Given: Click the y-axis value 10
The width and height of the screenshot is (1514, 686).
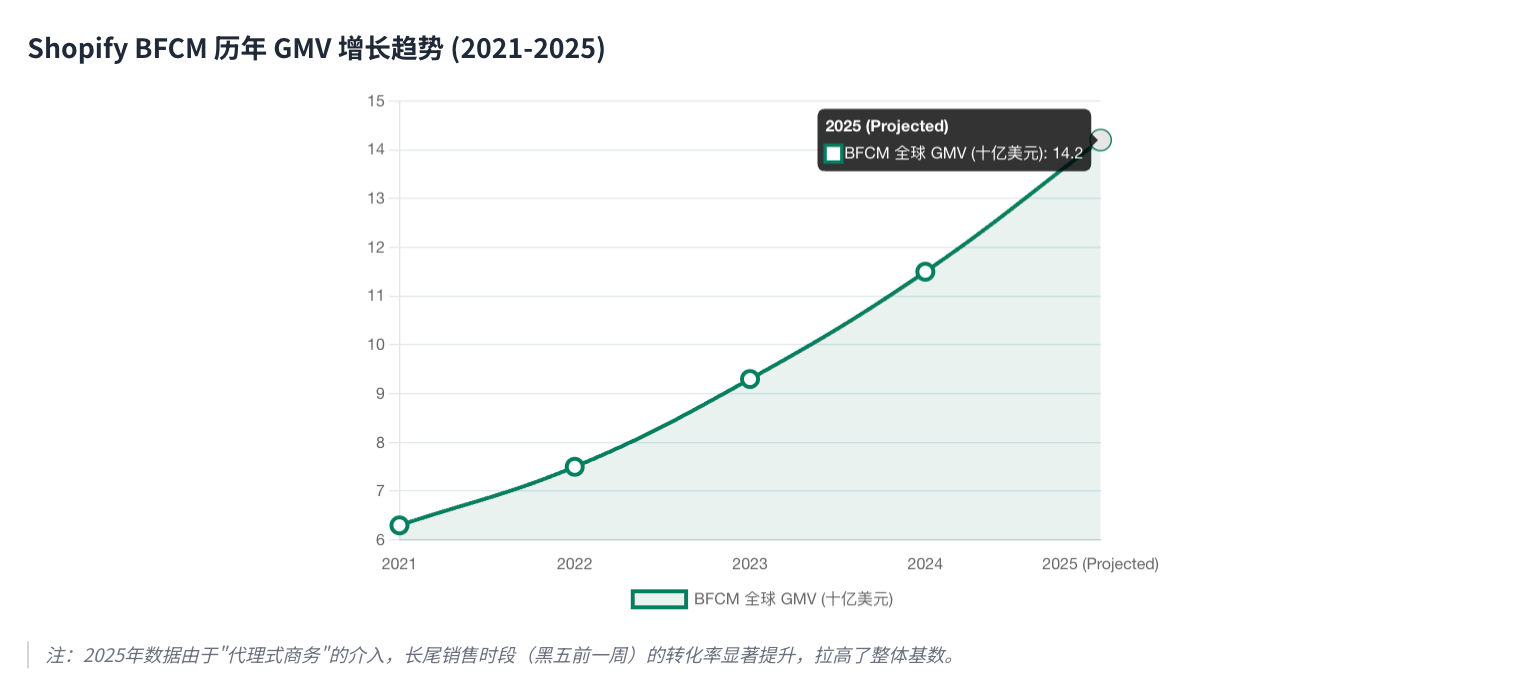Looking at the screenshot, I should tap(376, 345).
